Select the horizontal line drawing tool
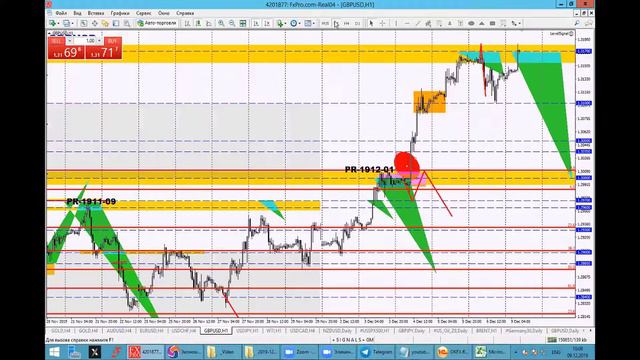The image size is (640, 360). [407, 23]
